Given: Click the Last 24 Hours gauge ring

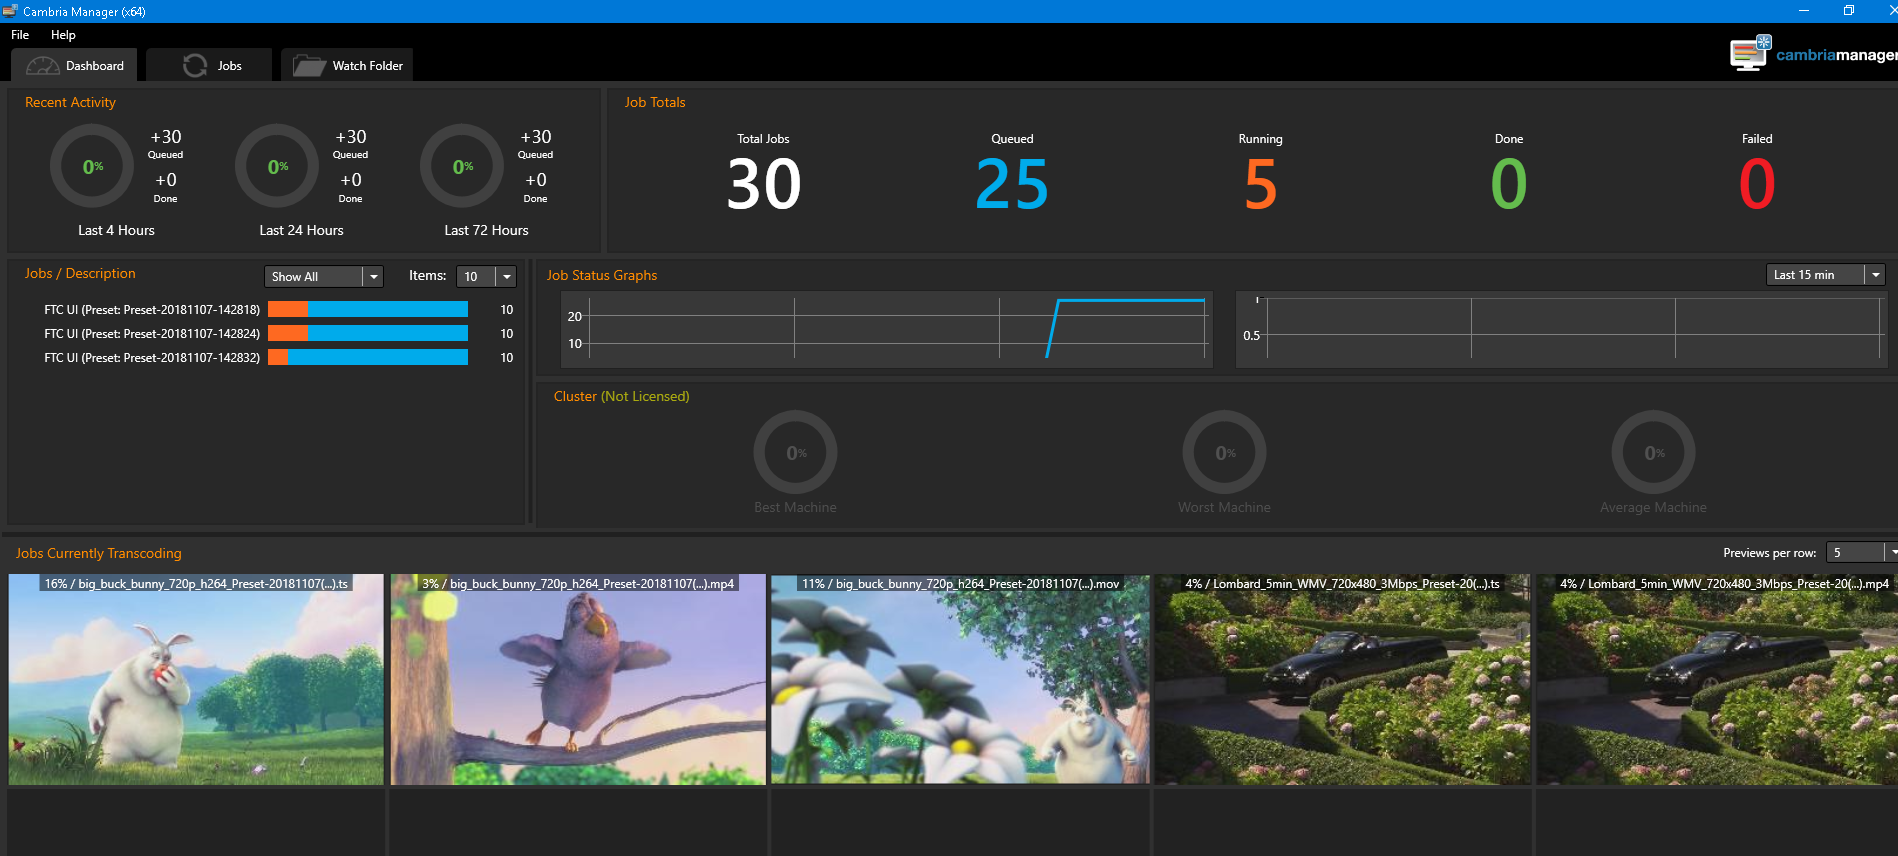Looking at the screenshot, I should point(277,166).
